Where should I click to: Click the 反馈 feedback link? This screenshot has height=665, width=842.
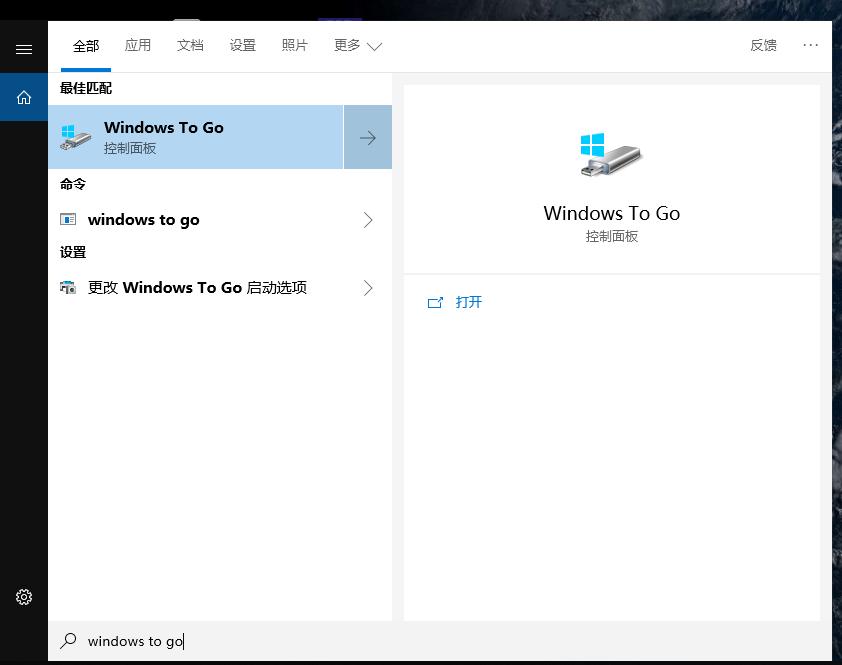[764, 45]
